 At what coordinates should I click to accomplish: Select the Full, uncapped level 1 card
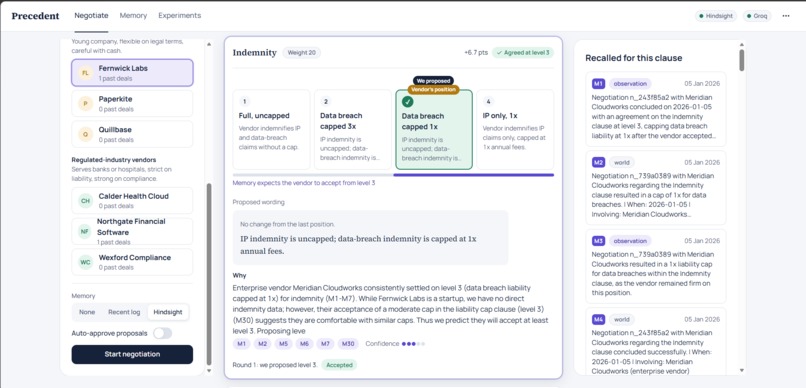(271, 130)
